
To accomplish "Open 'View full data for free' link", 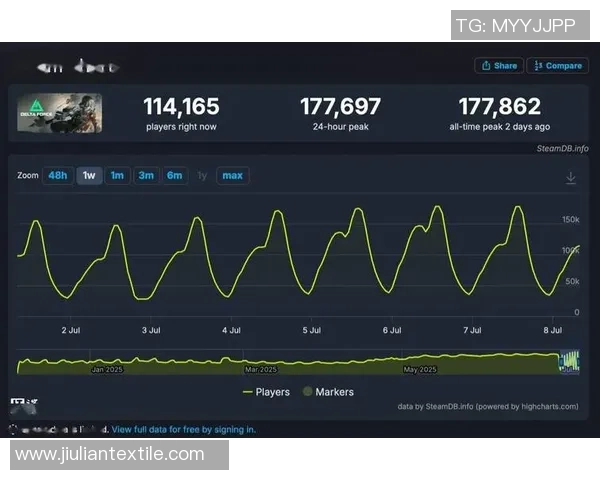I will 183,429.
